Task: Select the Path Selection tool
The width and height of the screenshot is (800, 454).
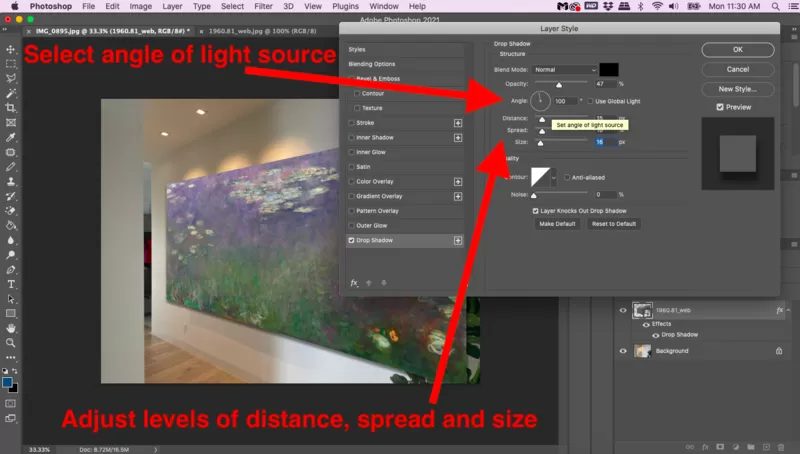Action: pos(11,299)
